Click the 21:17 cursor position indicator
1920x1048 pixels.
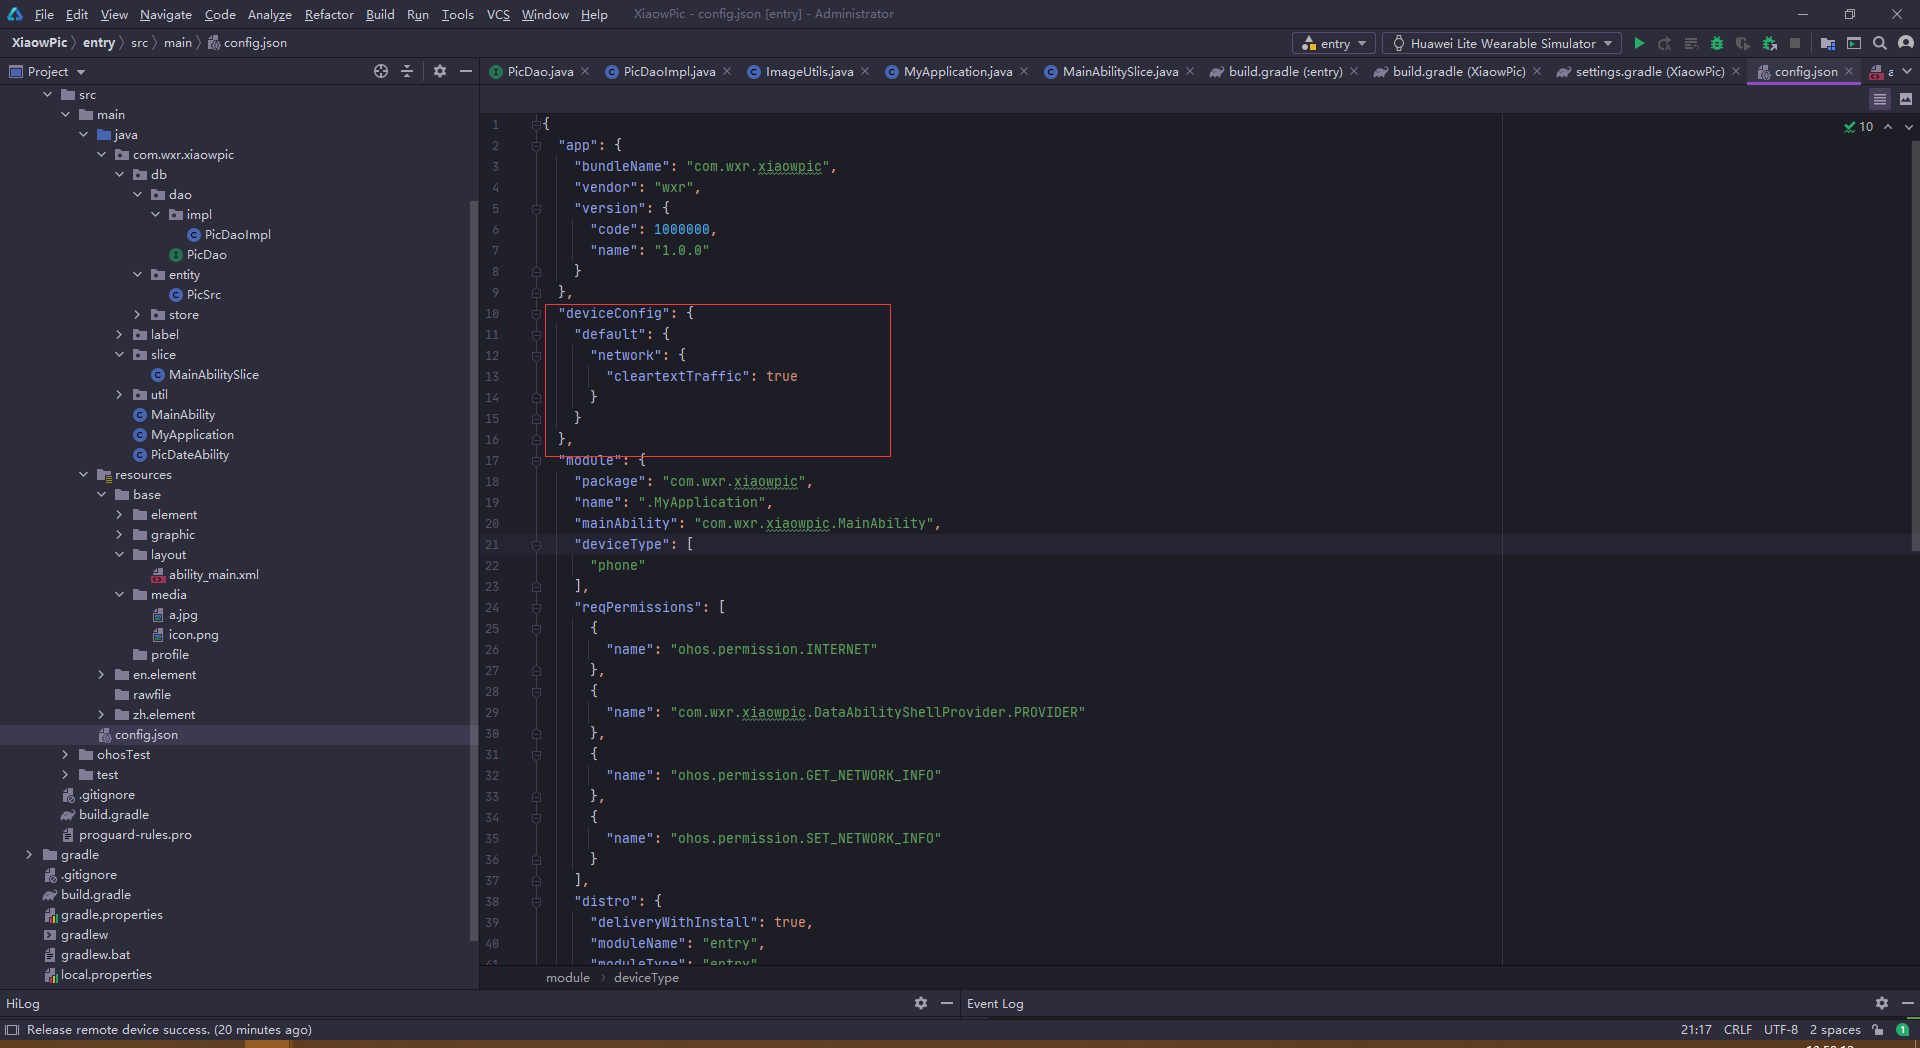(x=1696, y=1030)
